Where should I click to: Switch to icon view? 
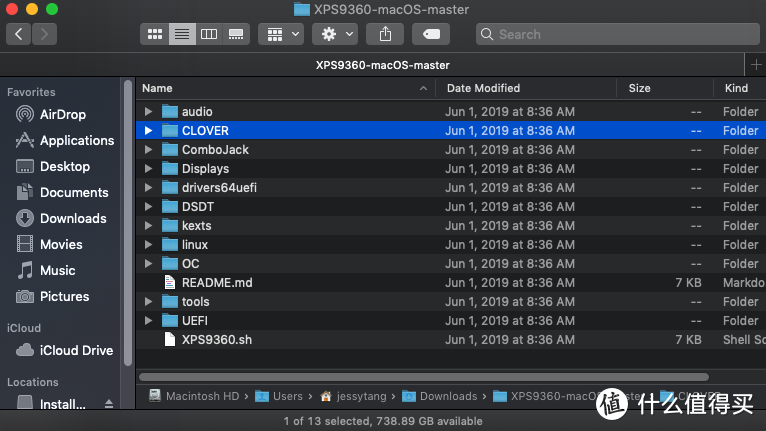[x=155, y=34]
